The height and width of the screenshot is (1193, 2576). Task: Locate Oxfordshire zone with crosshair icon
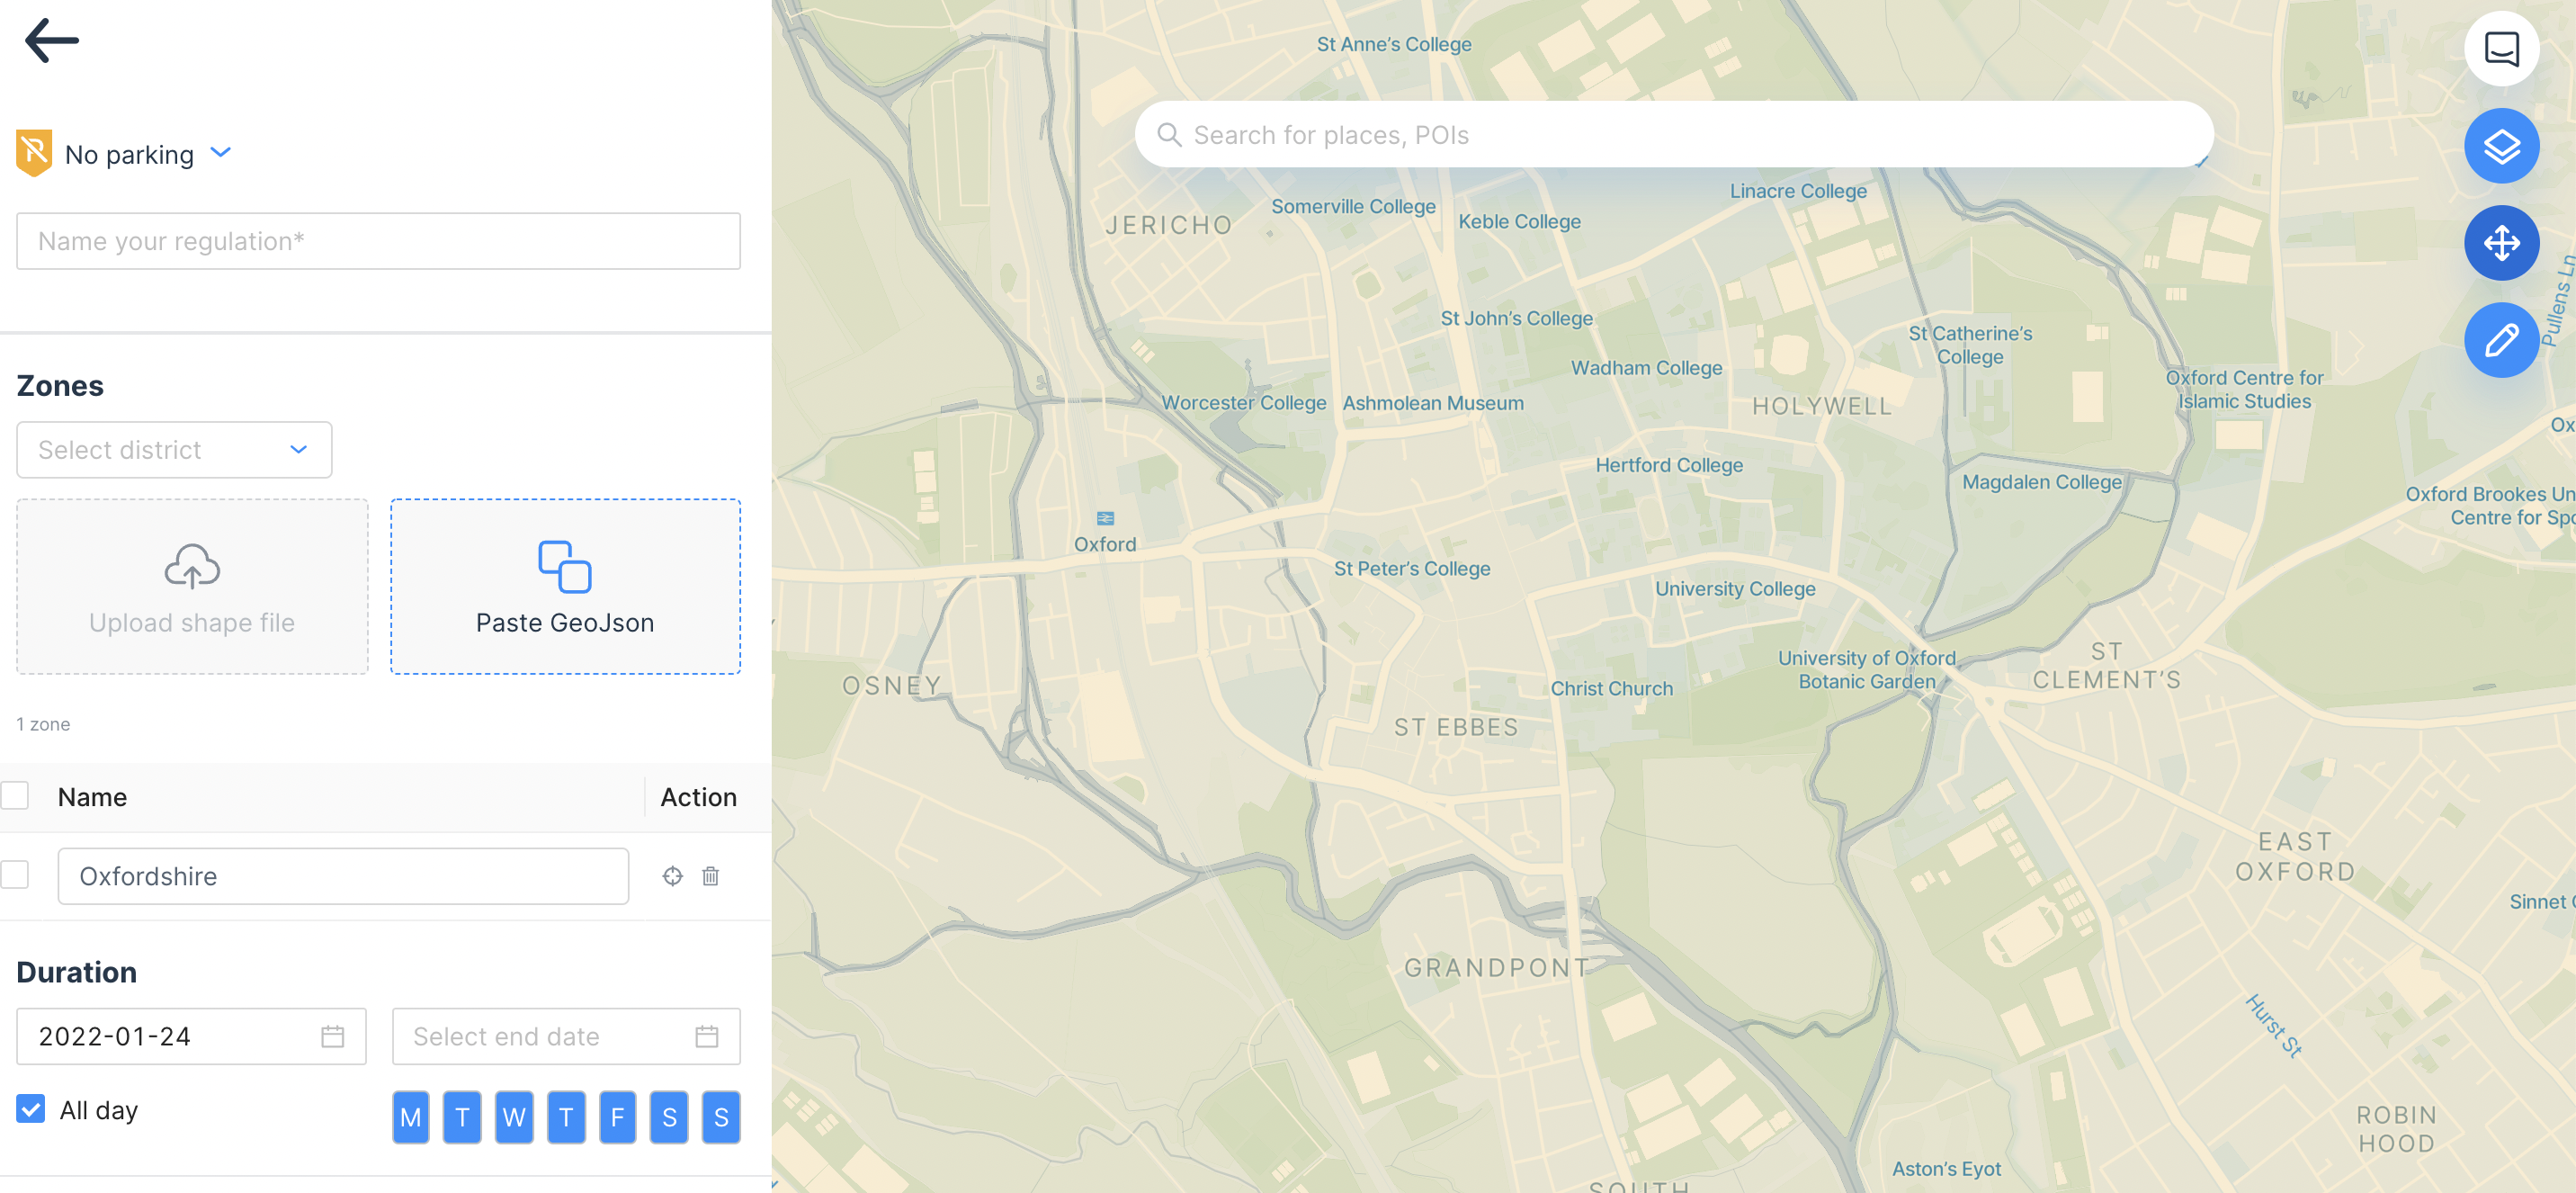[x=672, y=876]
